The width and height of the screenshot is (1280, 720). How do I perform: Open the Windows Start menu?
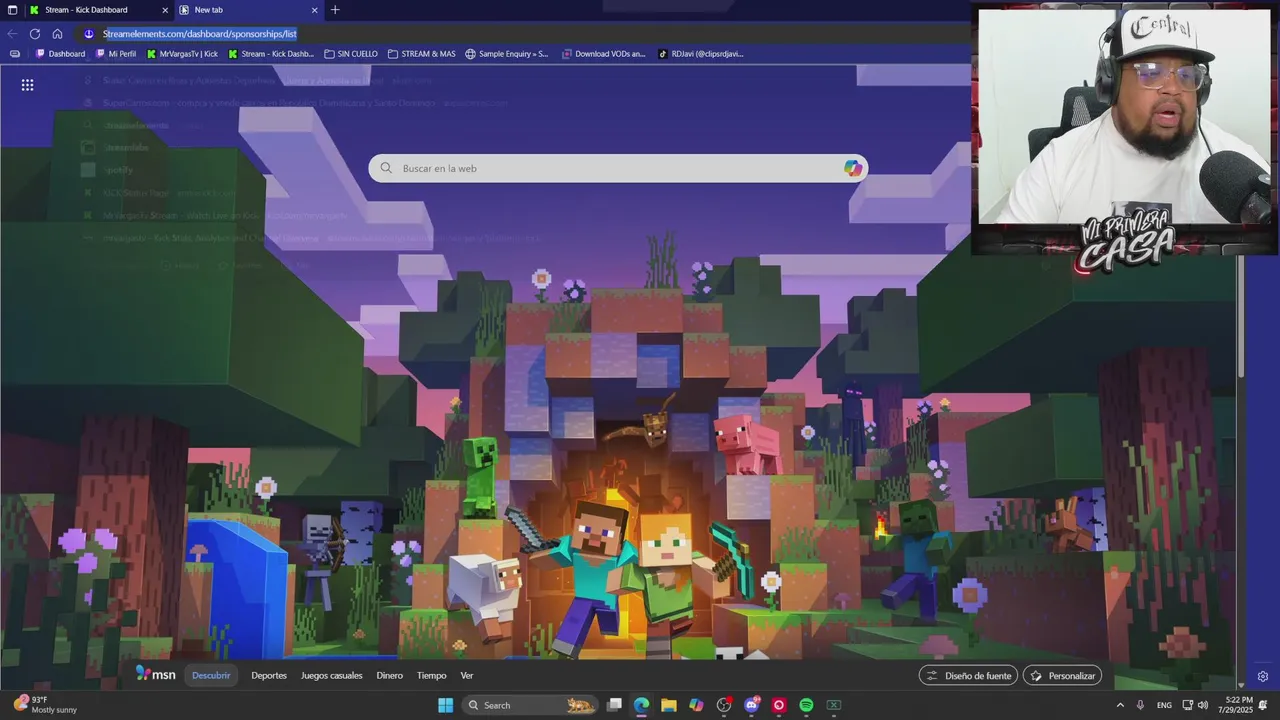point(445,705)
